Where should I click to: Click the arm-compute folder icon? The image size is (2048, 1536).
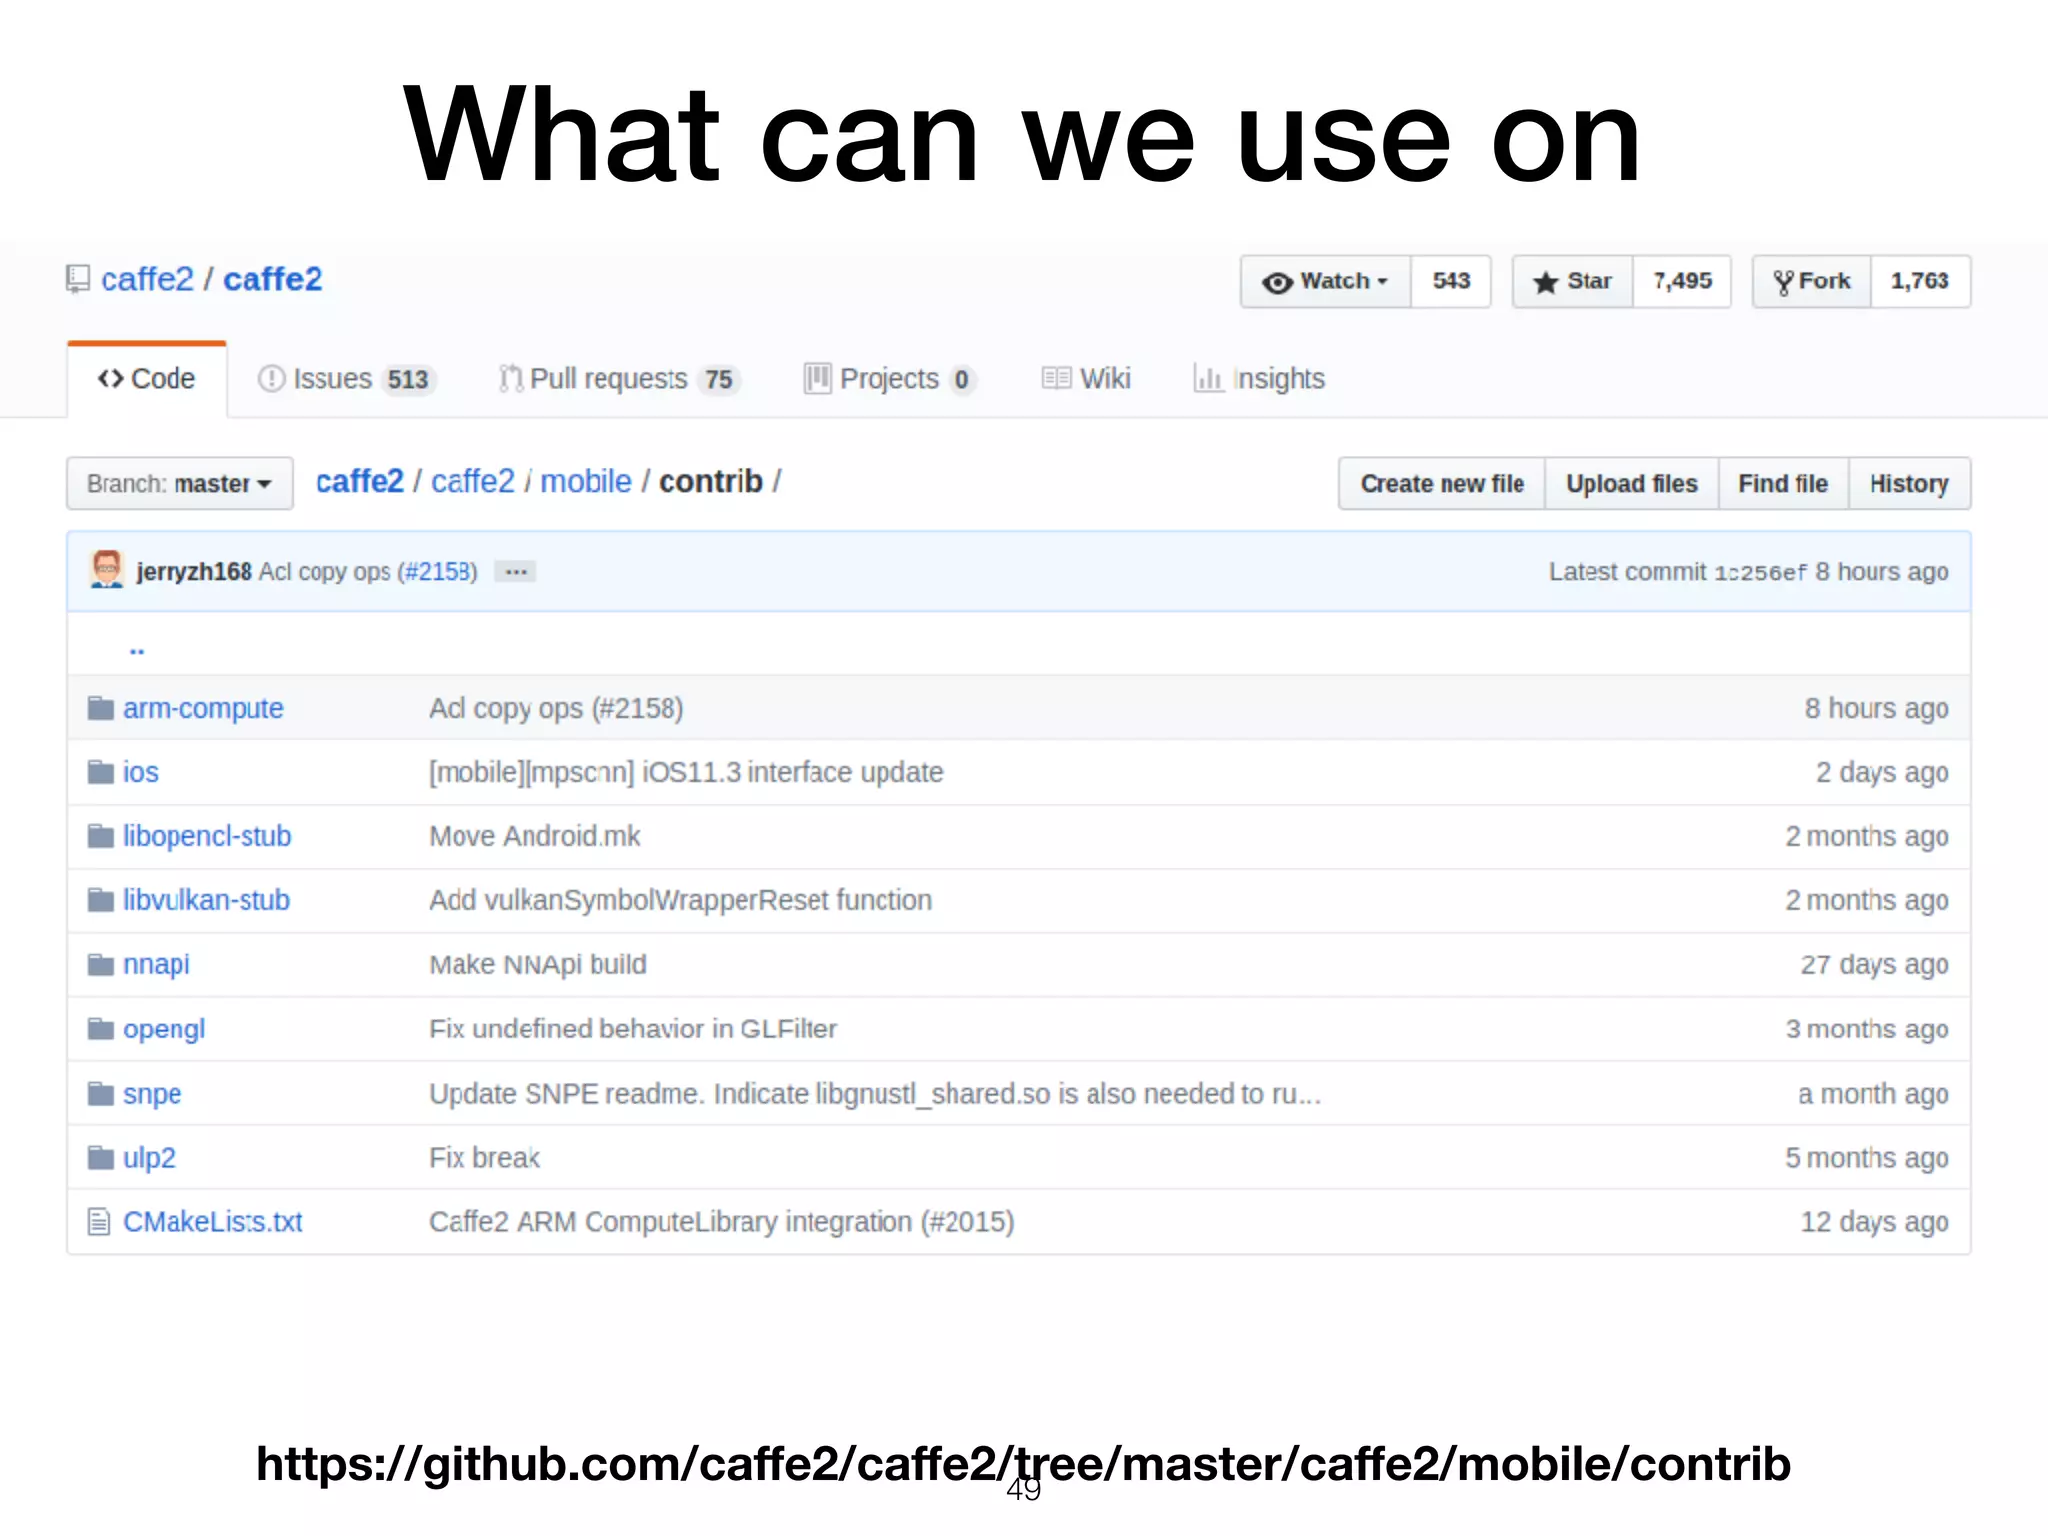100,708
